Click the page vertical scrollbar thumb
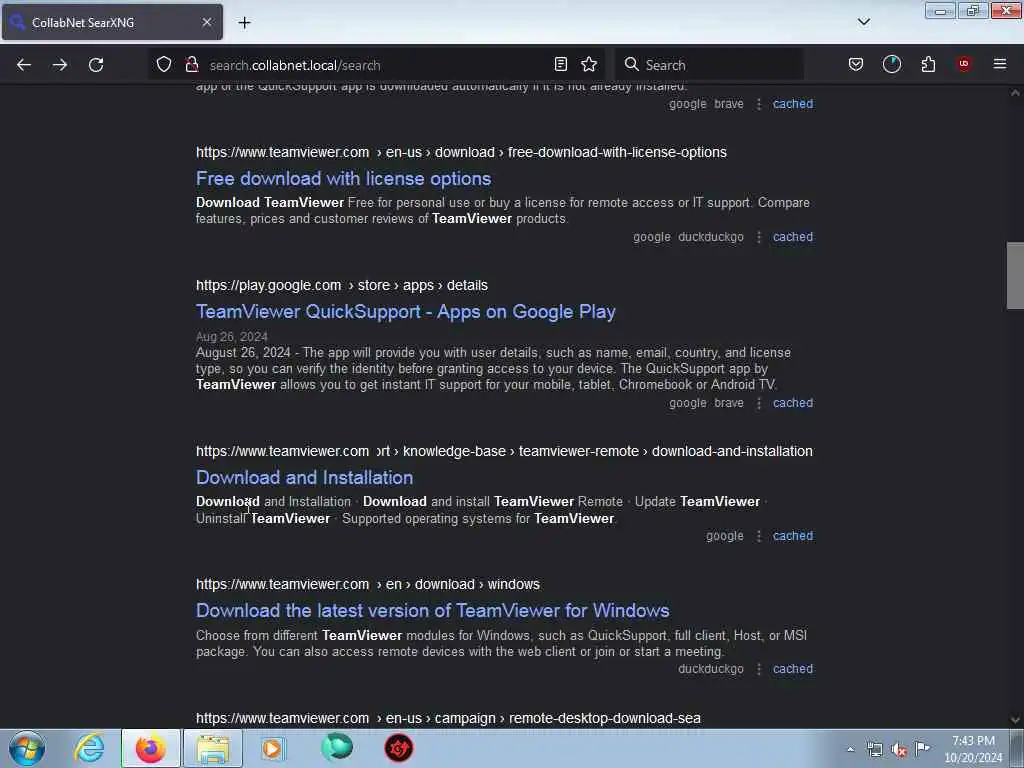 click(1015, 274)
